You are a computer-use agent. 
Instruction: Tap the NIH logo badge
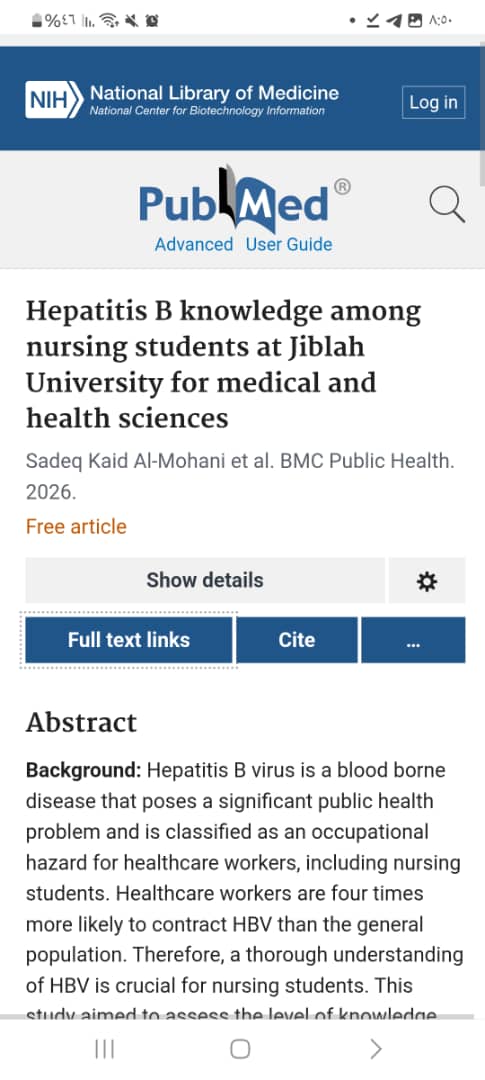pyautogui.click(x=54, y=101)
